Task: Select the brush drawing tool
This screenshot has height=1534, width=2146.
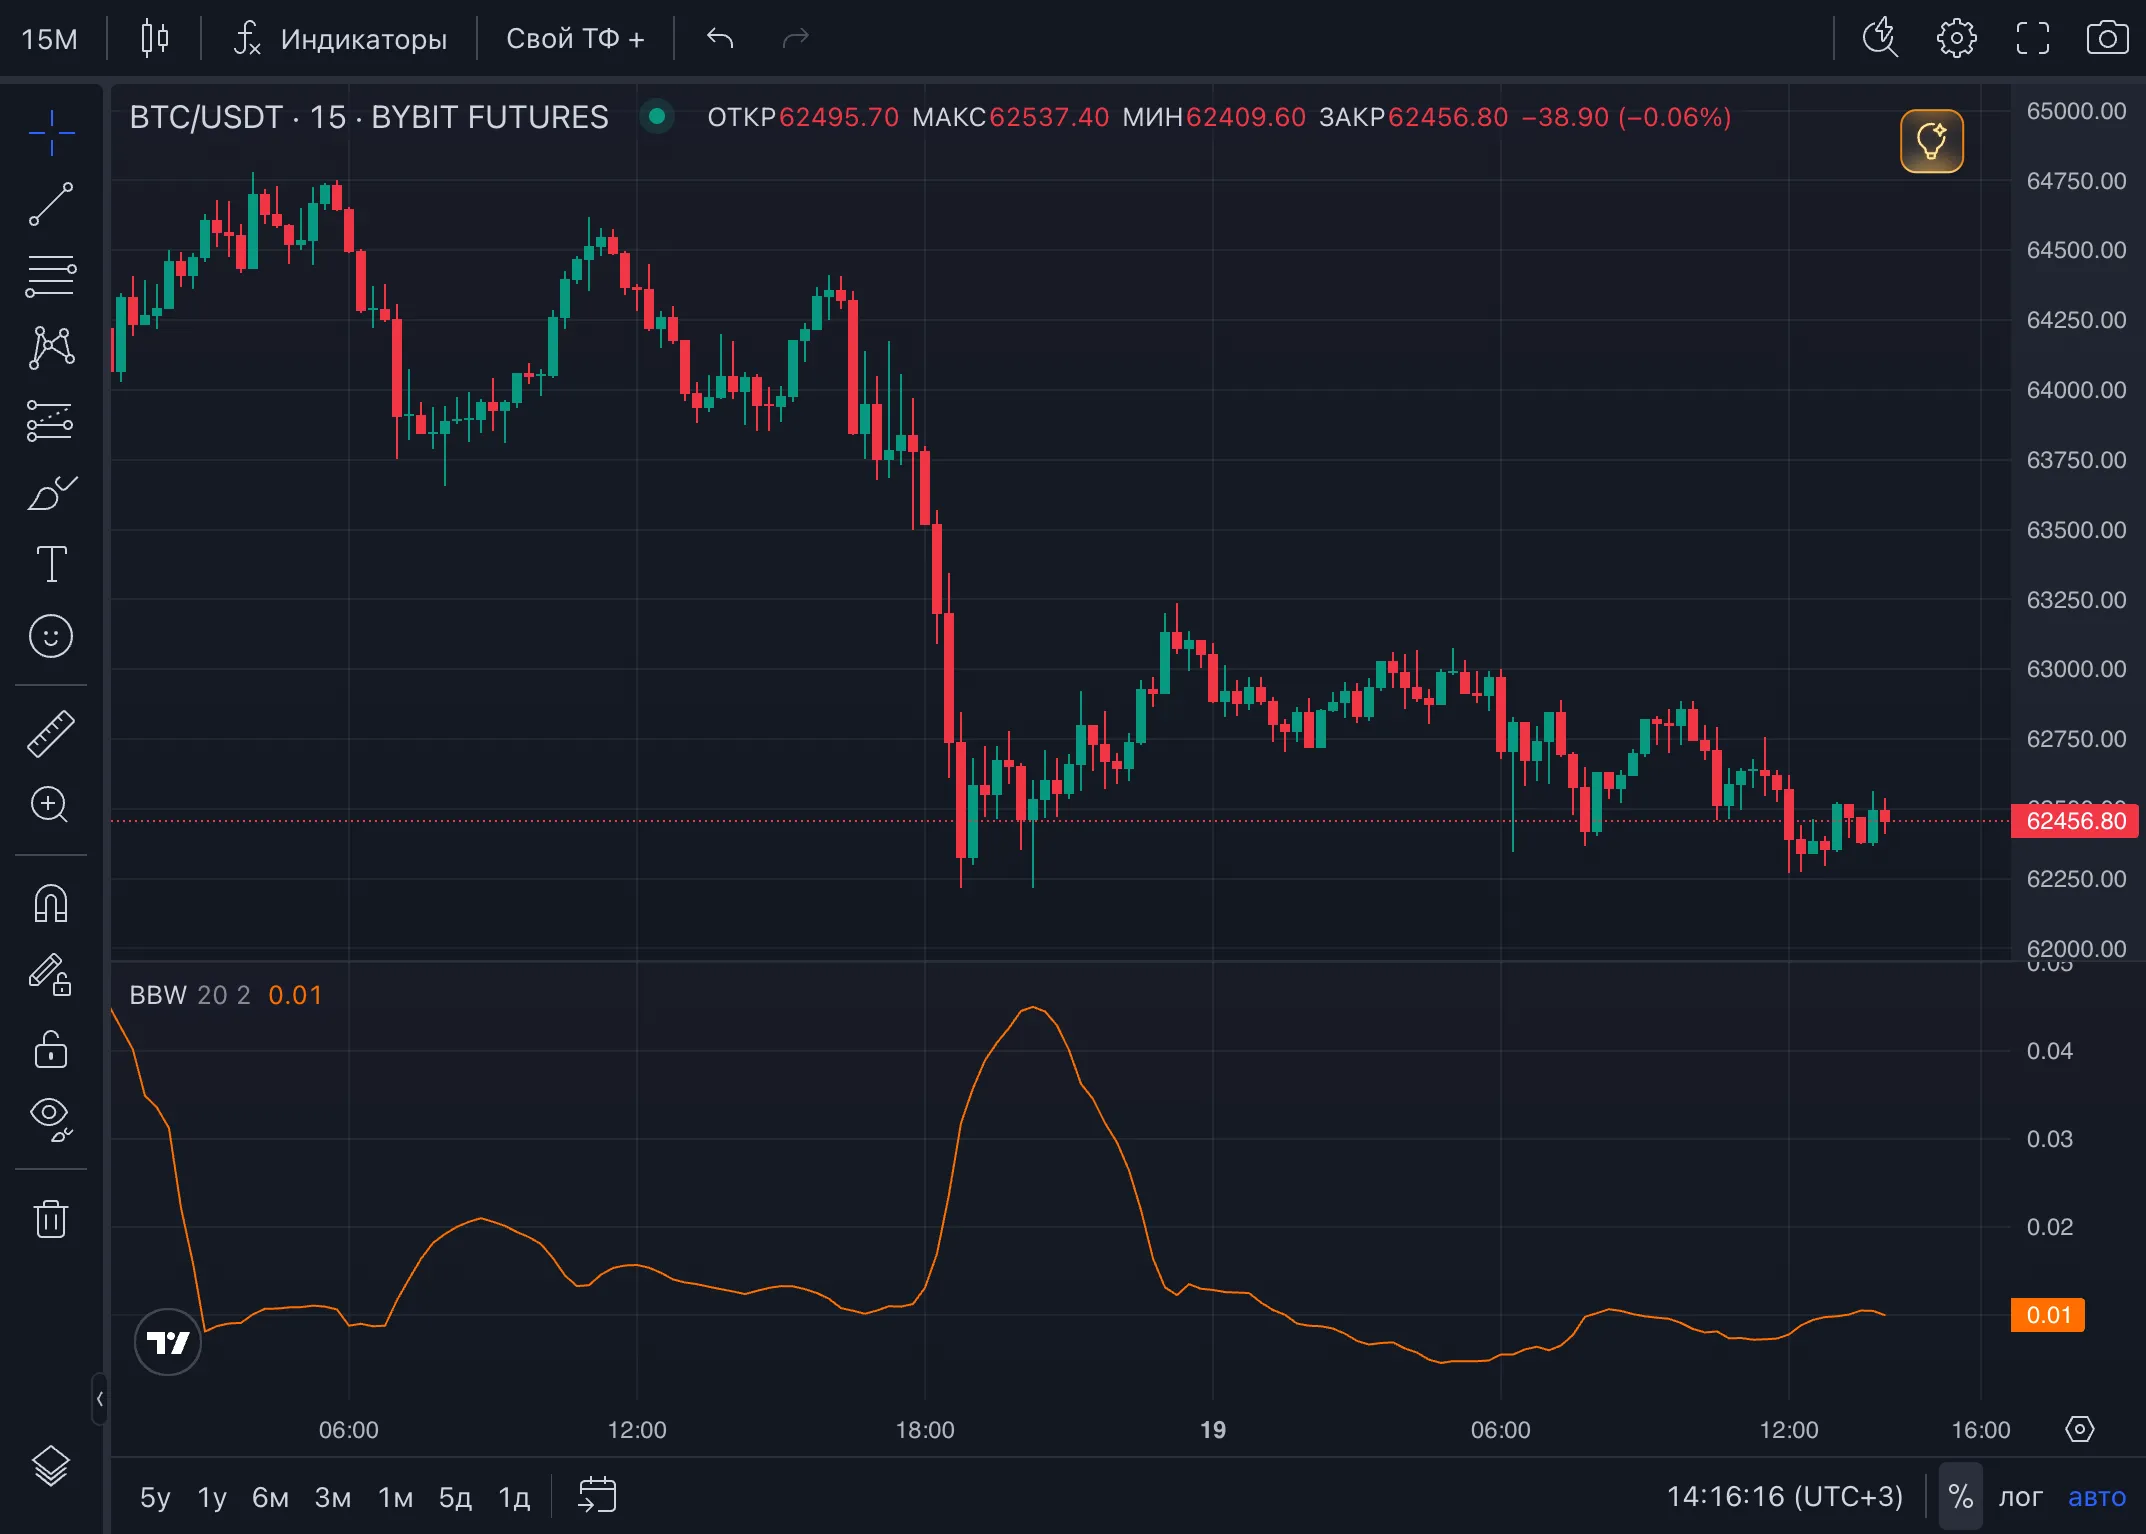Action: (x=51, y=492)
